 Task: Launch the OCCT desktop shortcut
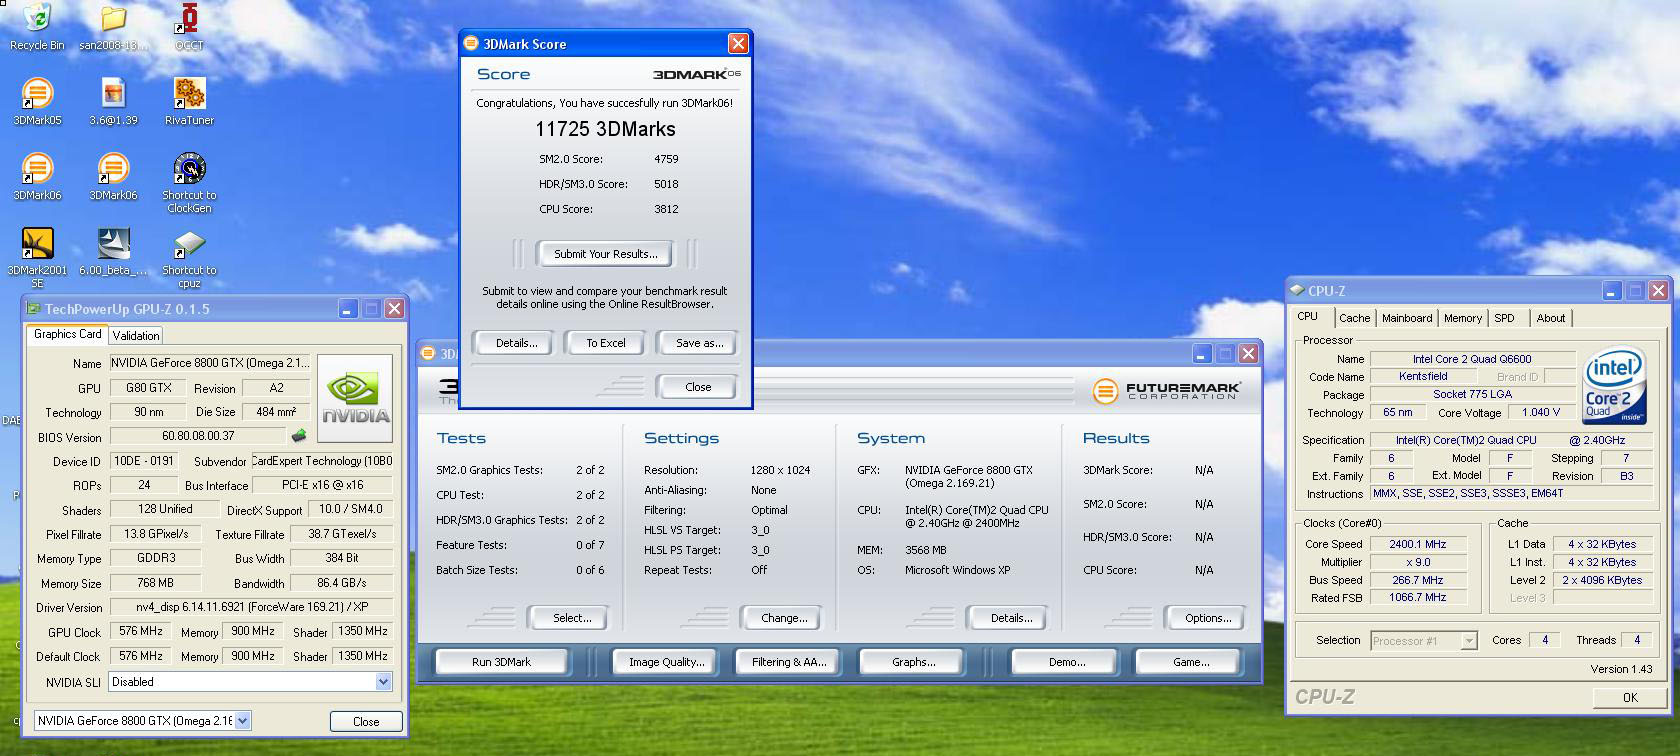(x=189, y=27)
